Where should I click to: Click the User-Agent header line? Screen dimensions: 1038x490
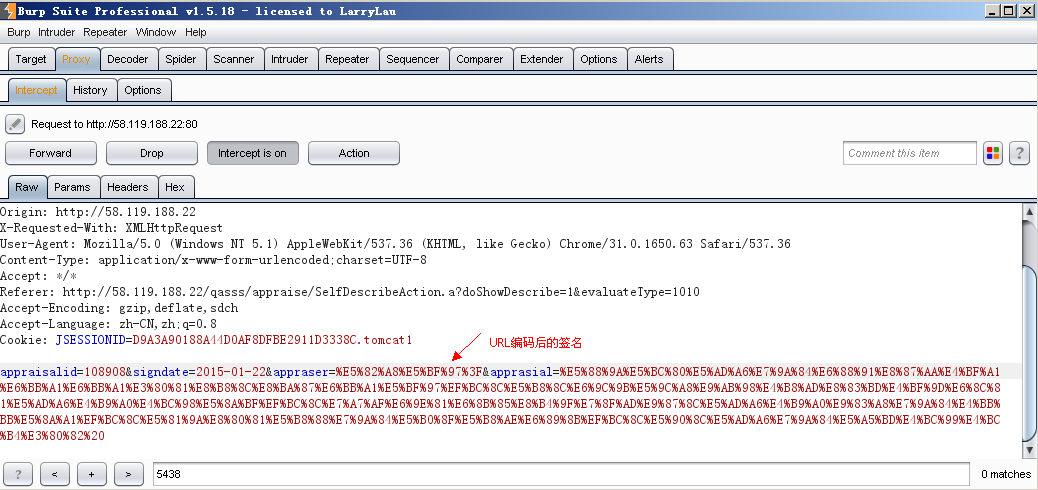pyautogui.click(x=395, y=244)
